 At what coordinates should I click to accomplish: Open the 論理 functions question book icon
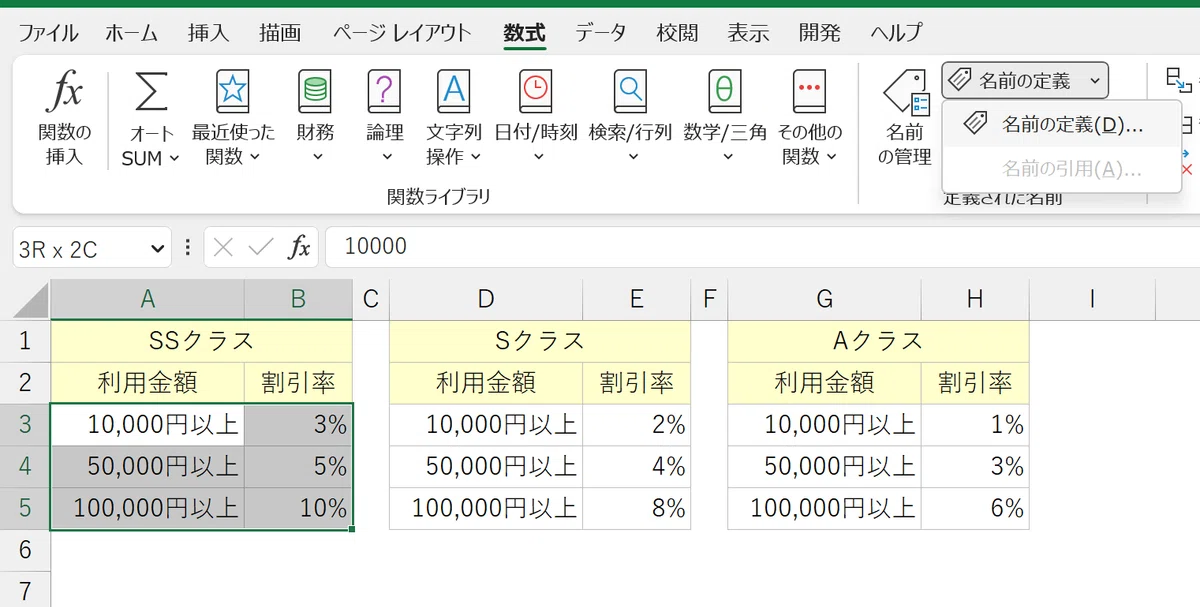point(384,92)
